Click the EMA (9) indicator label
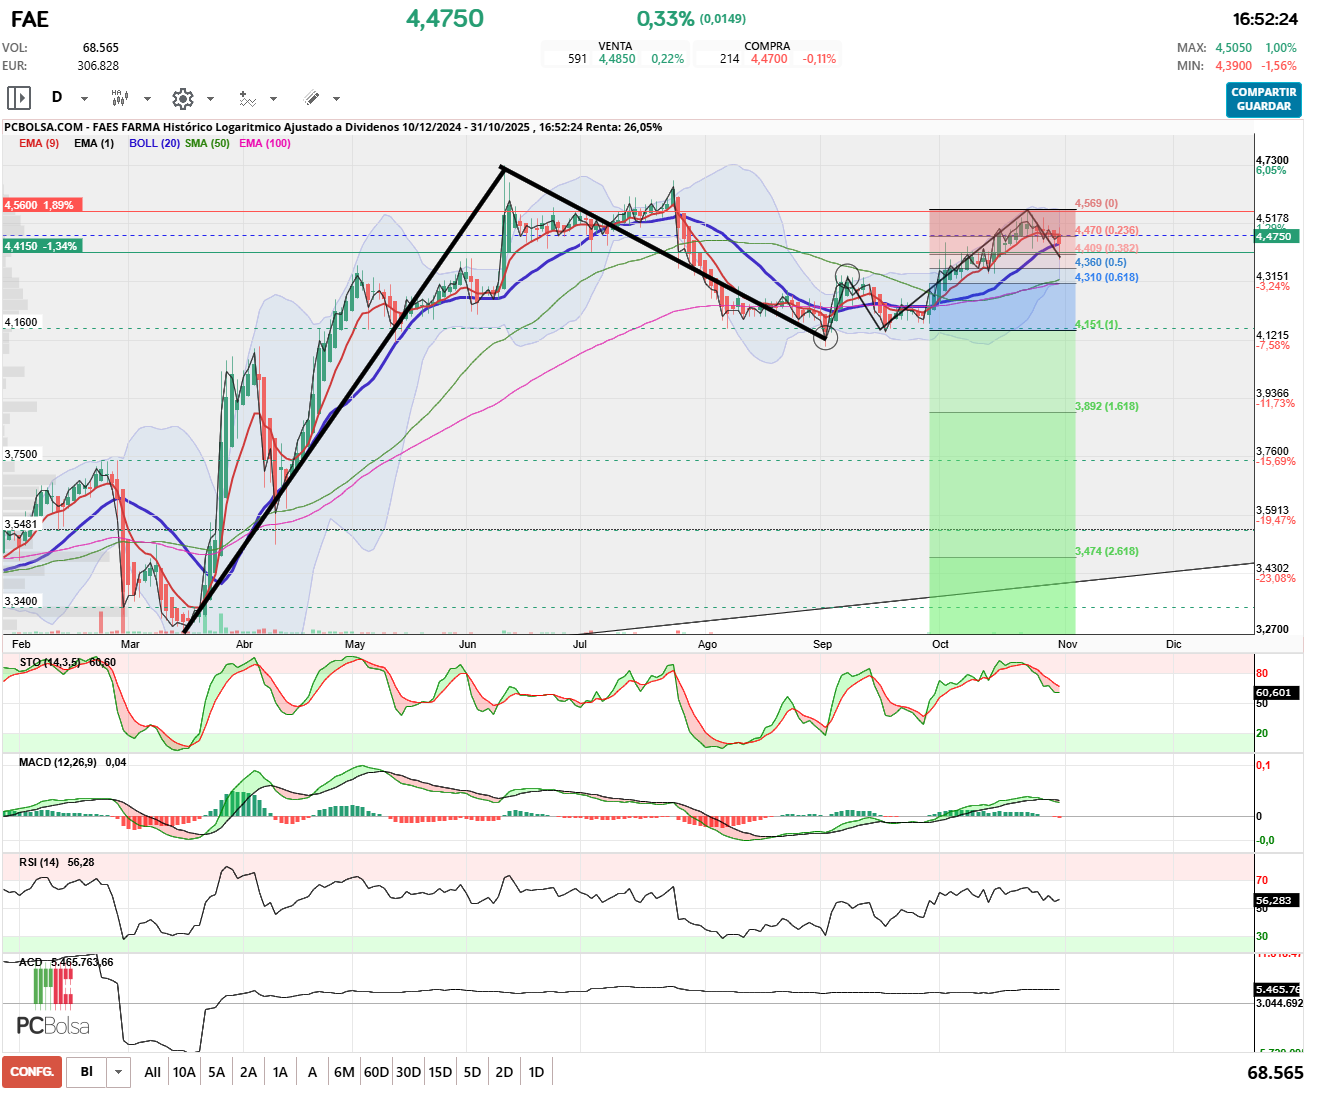Image resolution: width=1317 pixels, height=1093 pixels. [39, 143]
